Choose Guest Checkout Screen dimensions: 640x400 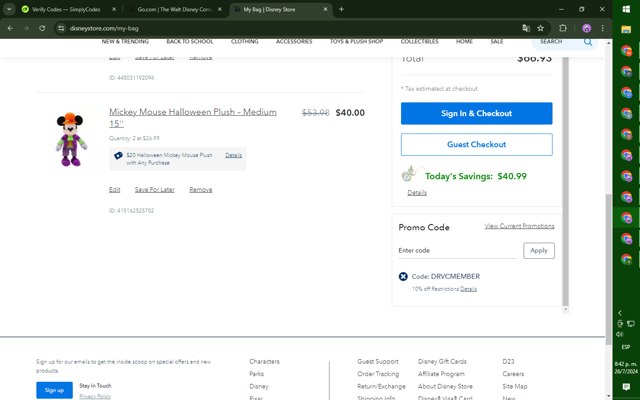(476, 144)
